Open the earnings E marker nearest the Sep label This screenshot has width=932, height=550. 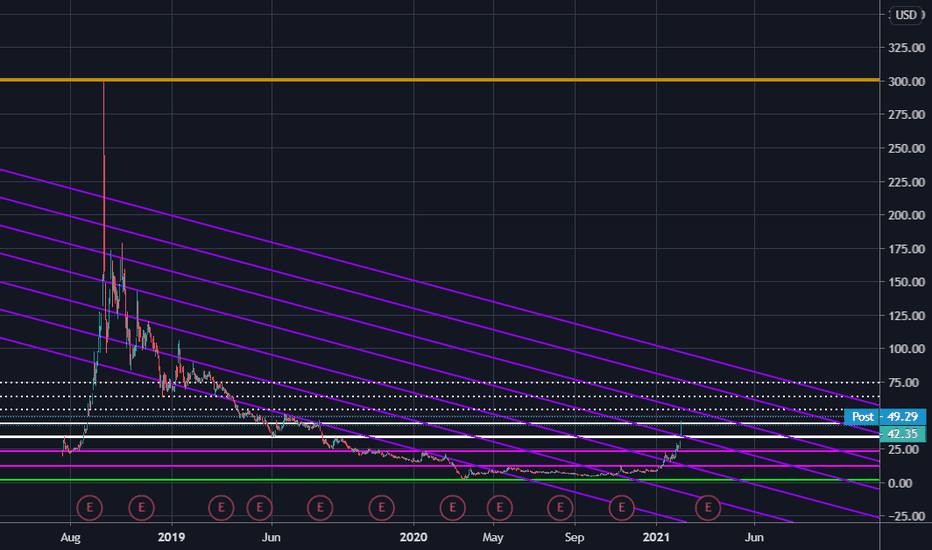coord(560,508)
